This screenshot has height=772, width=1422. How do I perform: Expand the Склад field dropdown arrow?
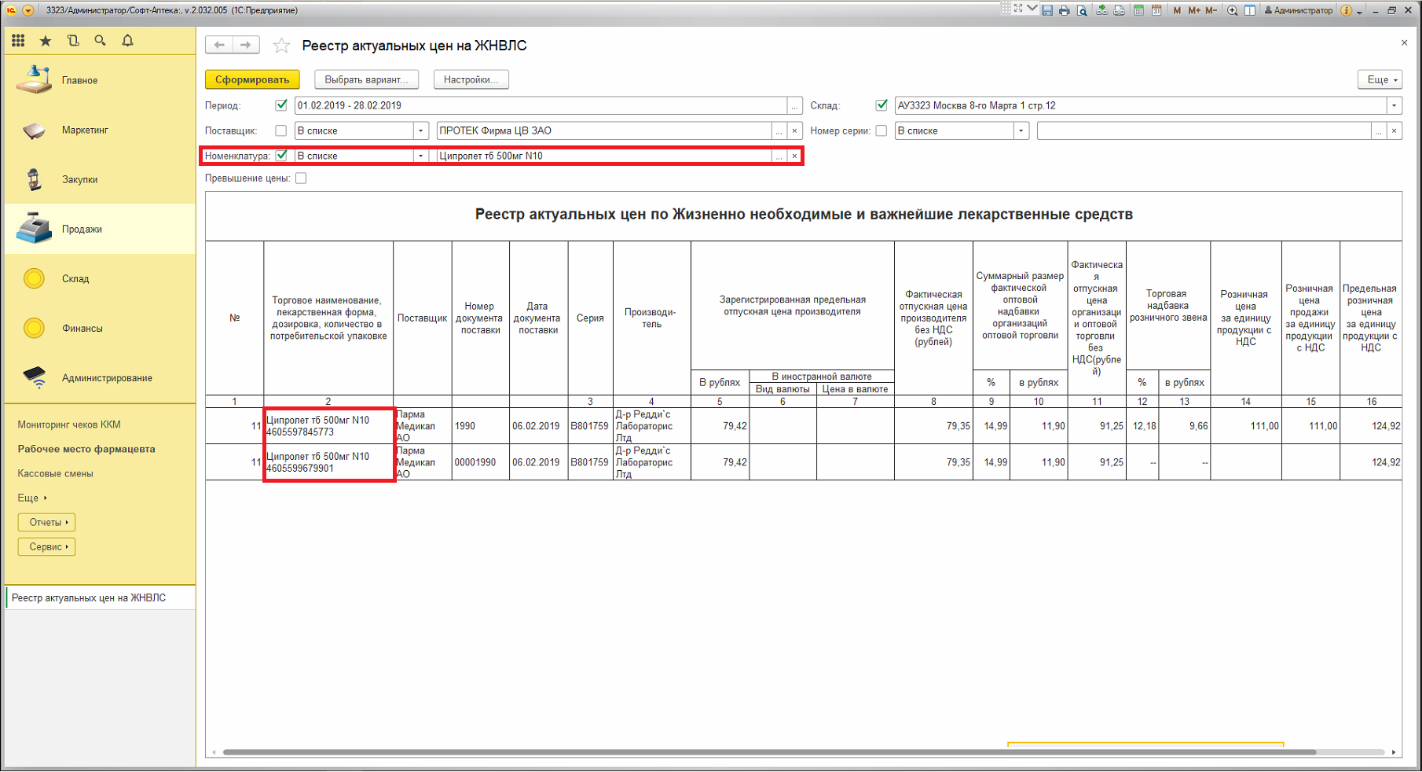(x=1393, y=106)
